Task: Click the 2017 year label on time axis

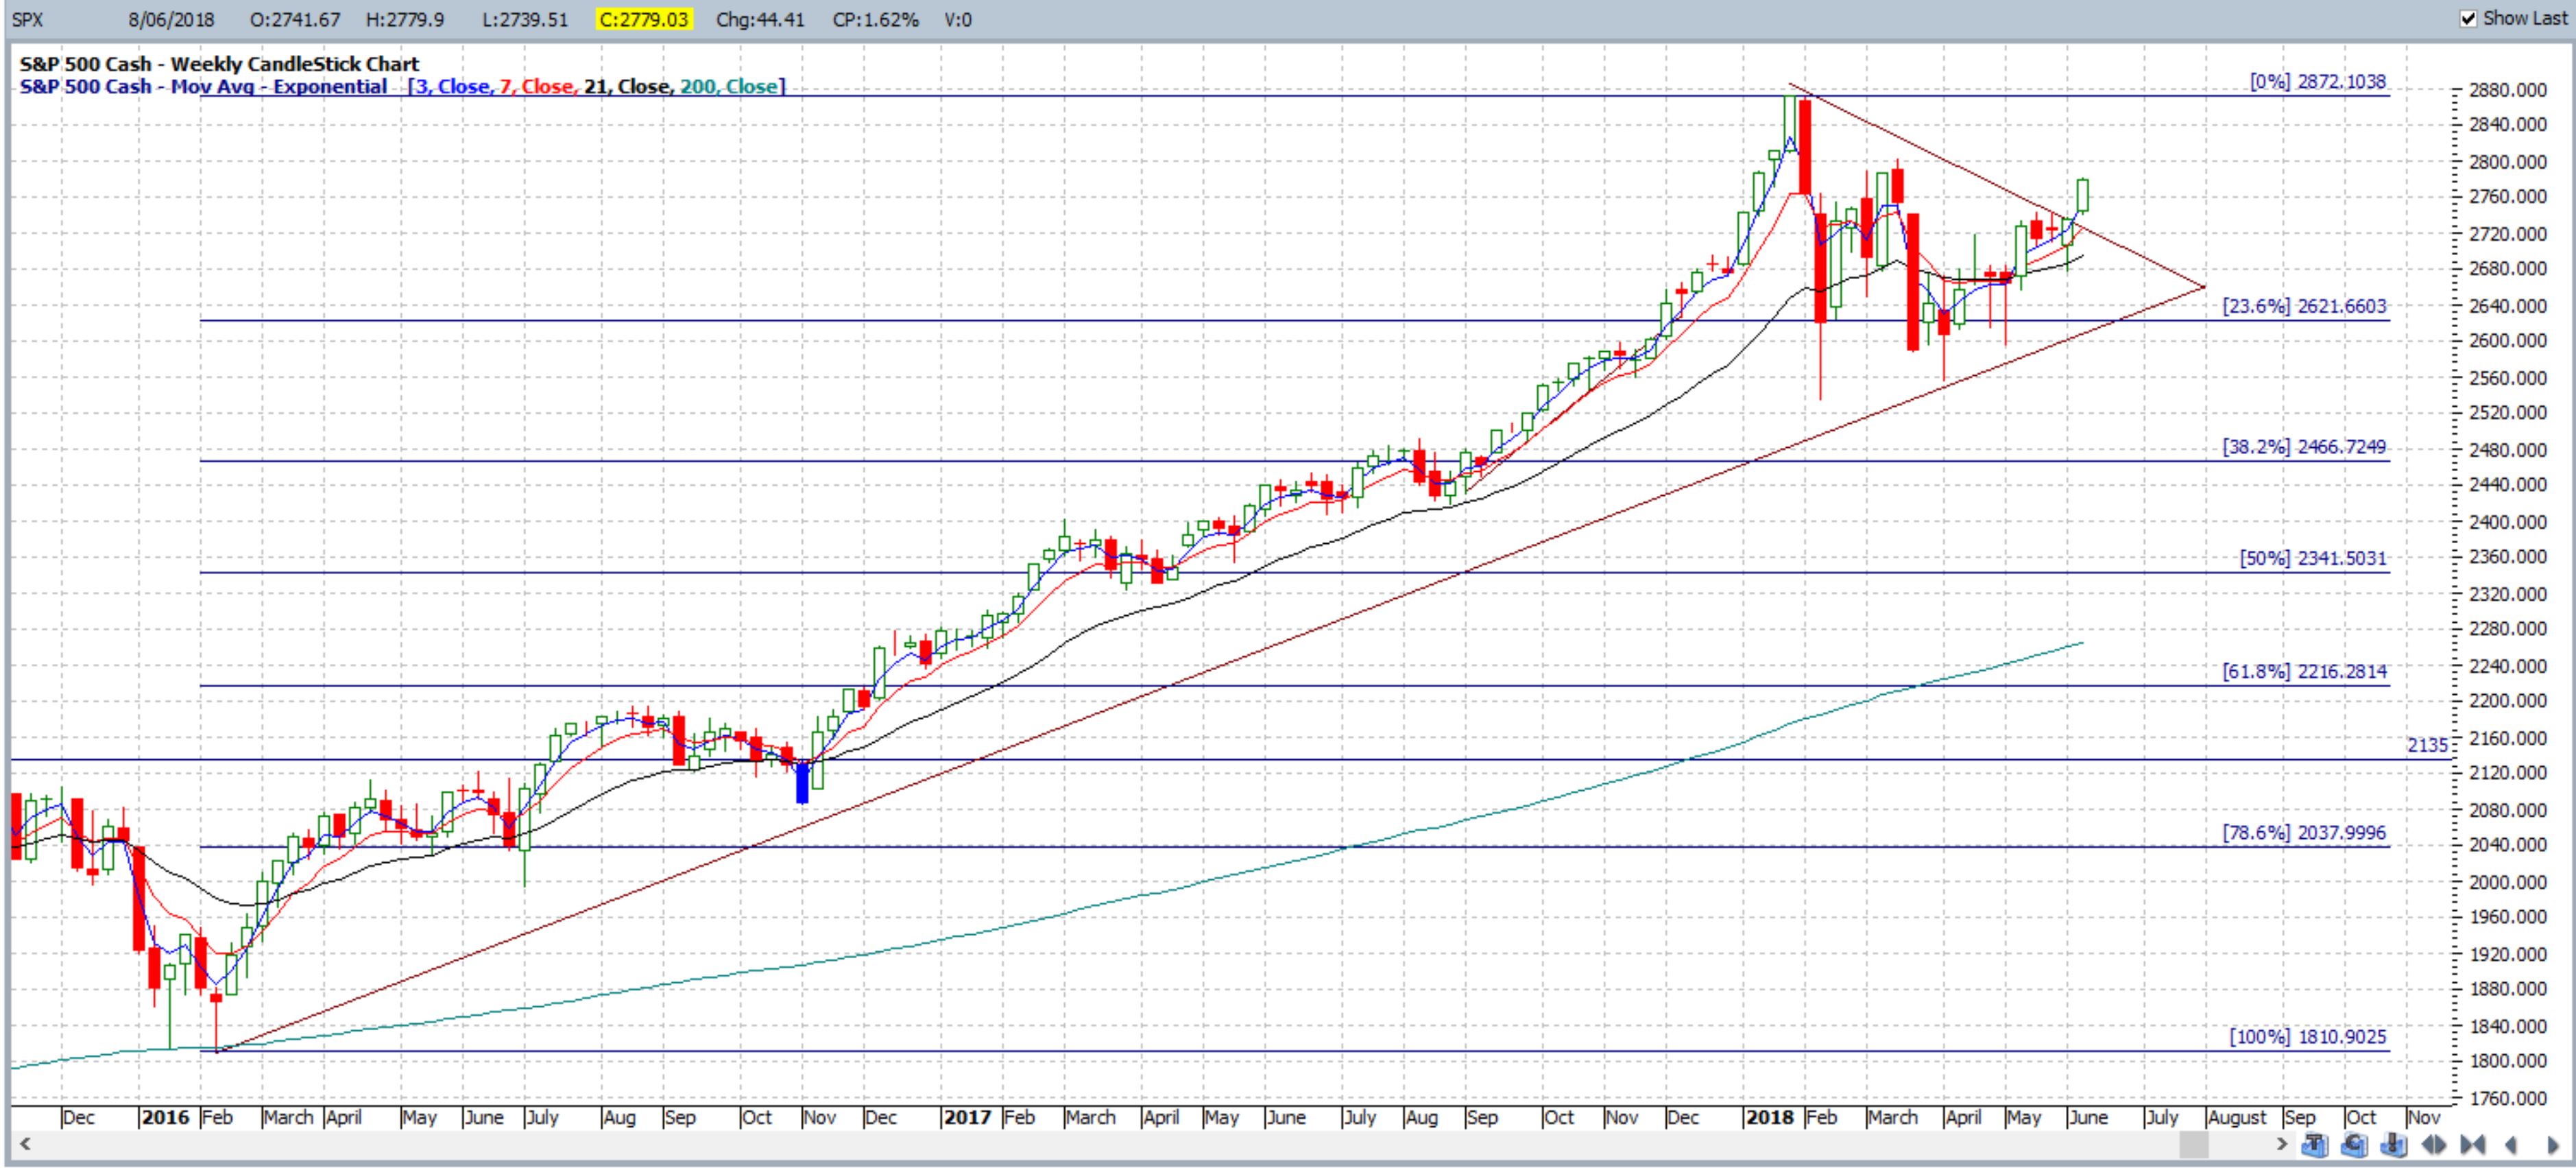Action: (x=967, y=1117)
